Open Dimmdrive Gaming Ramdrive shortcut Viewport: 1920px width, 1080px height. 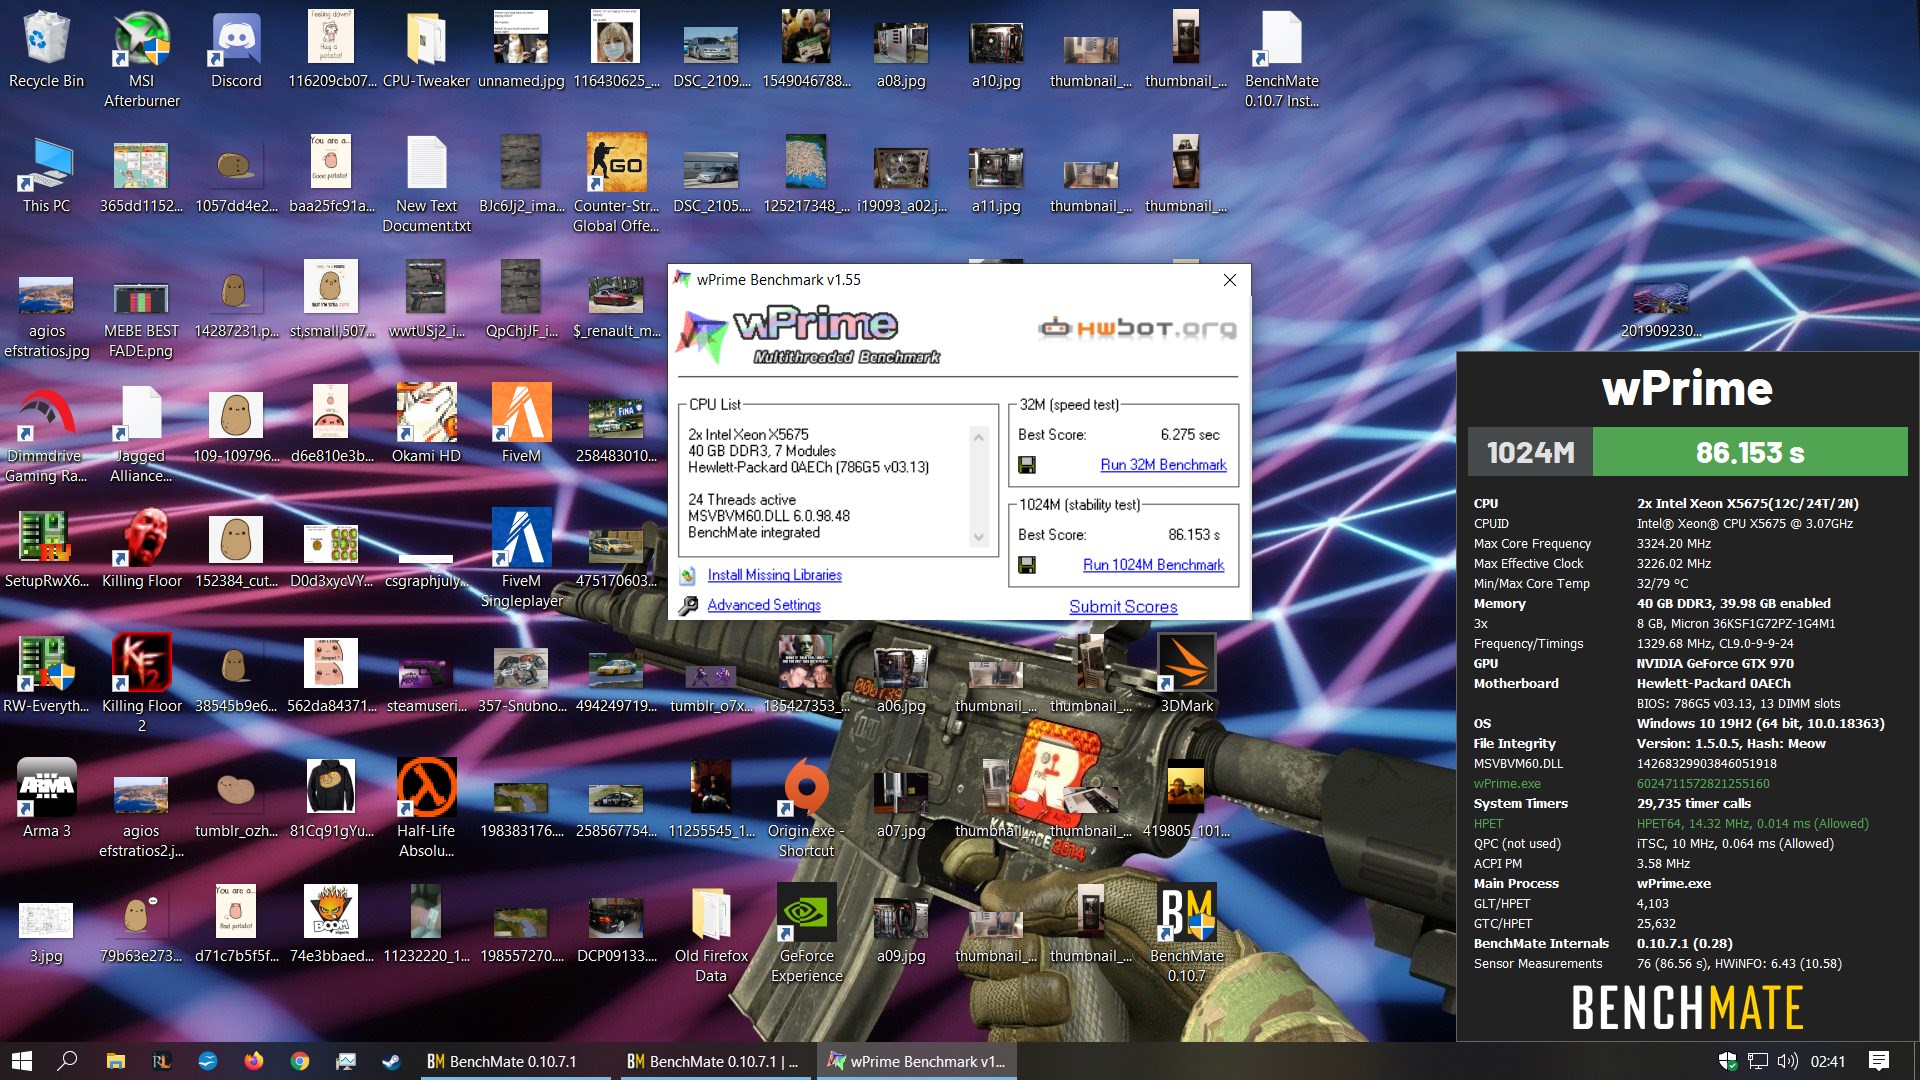click(x=46, y=435)
